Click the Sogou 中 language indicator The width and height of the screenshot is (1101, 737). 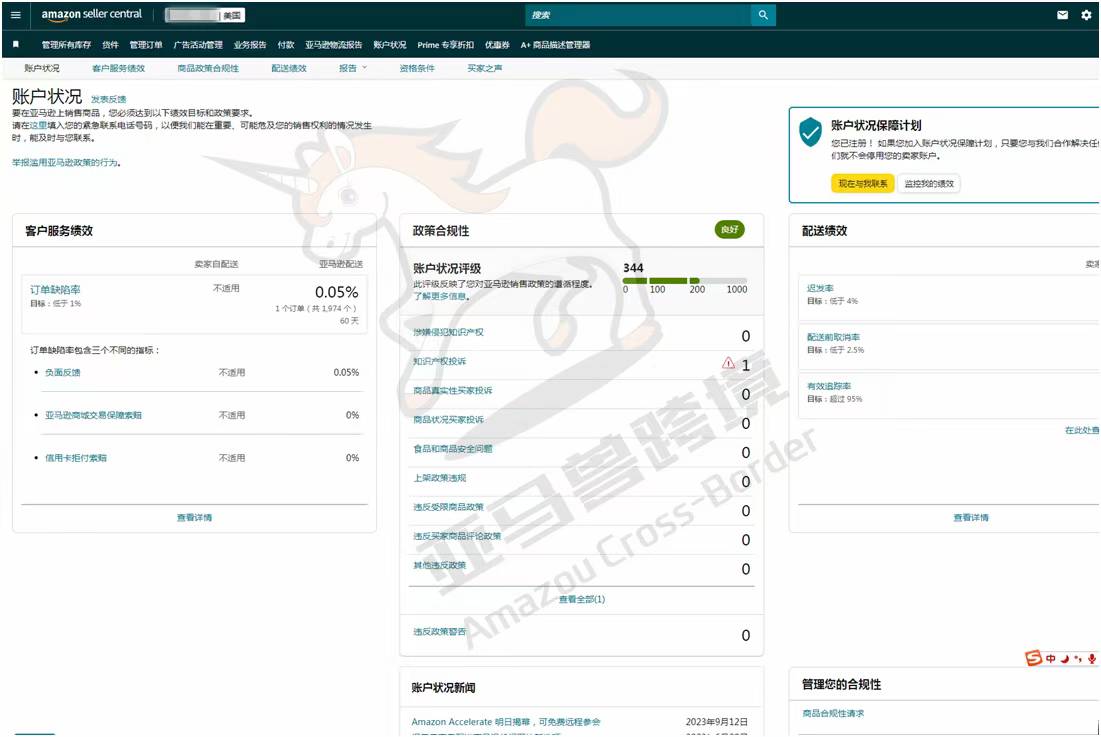pos(1050,658)
